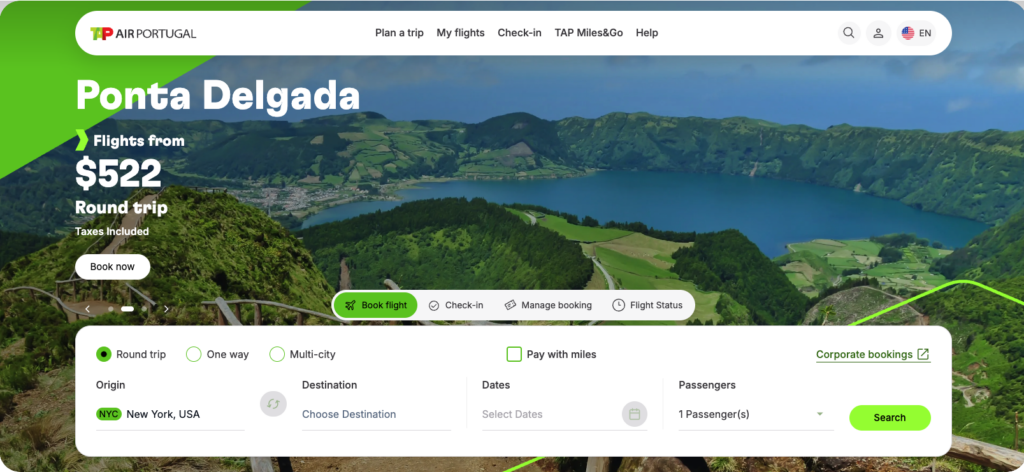This screenshot has width=1024, height=472.
Task: Click the Book now button
Action: 112,267
